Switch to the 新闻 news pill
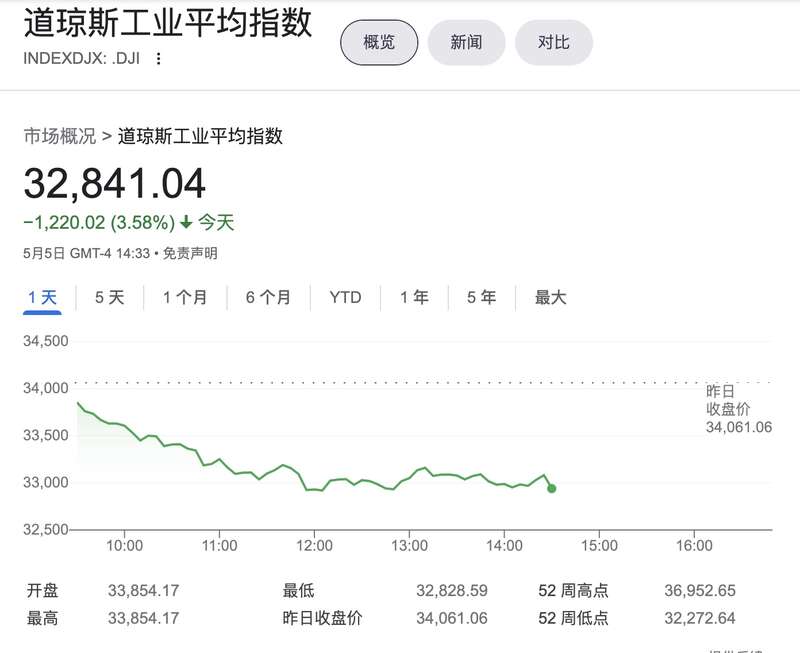Screen dimensions: 800x653 coord(466,42)
